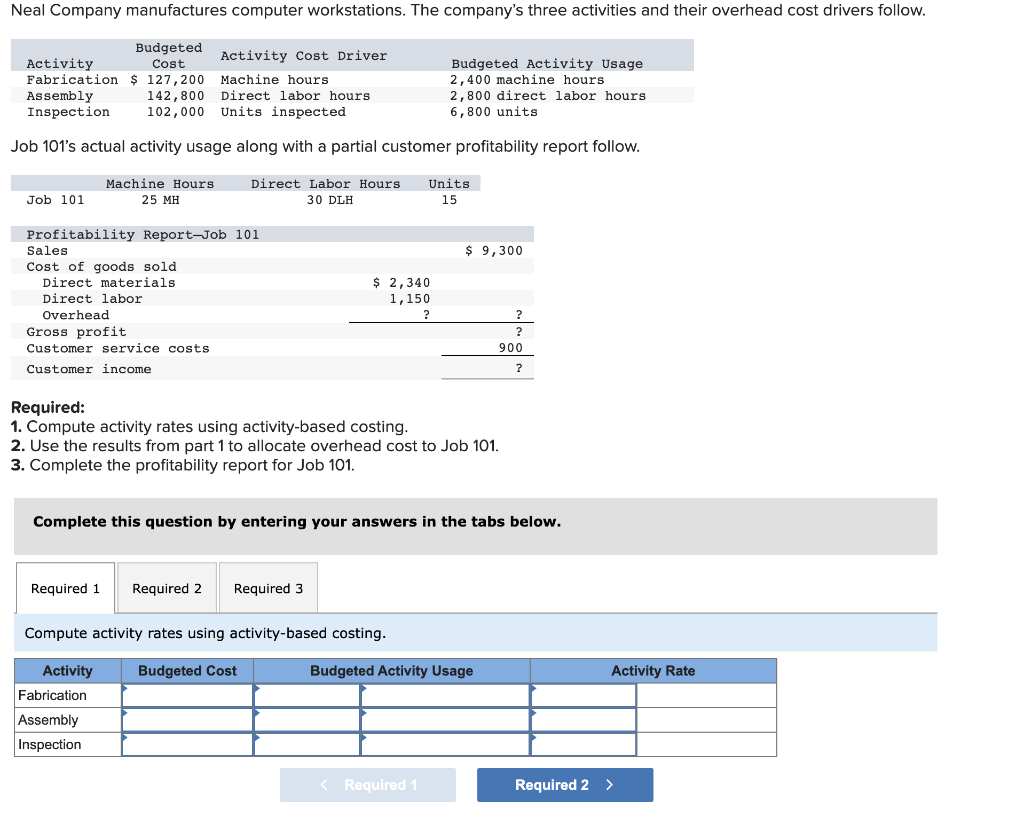Click the Fabrication Activity Rate input cell
This screenshot has height=832, width=1024.
pos(585,695)
